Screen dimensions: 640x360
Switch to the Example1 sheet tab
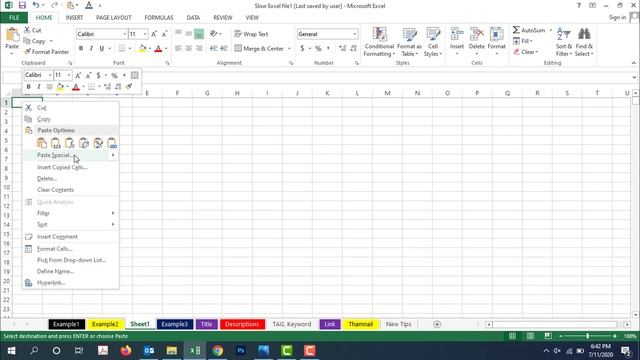click(x=67, y=324)
